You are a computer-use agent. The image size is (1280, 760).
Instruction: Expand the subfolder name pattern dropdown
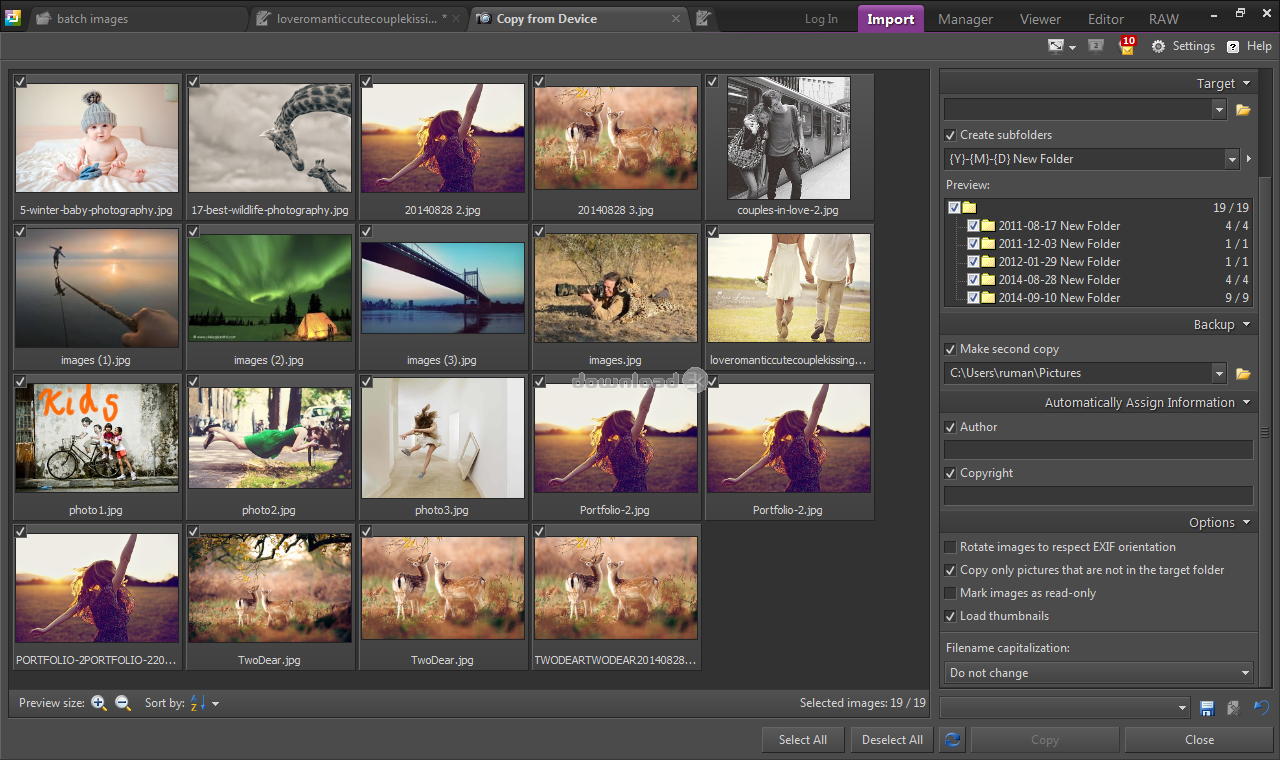click(x=1232, y=159)
